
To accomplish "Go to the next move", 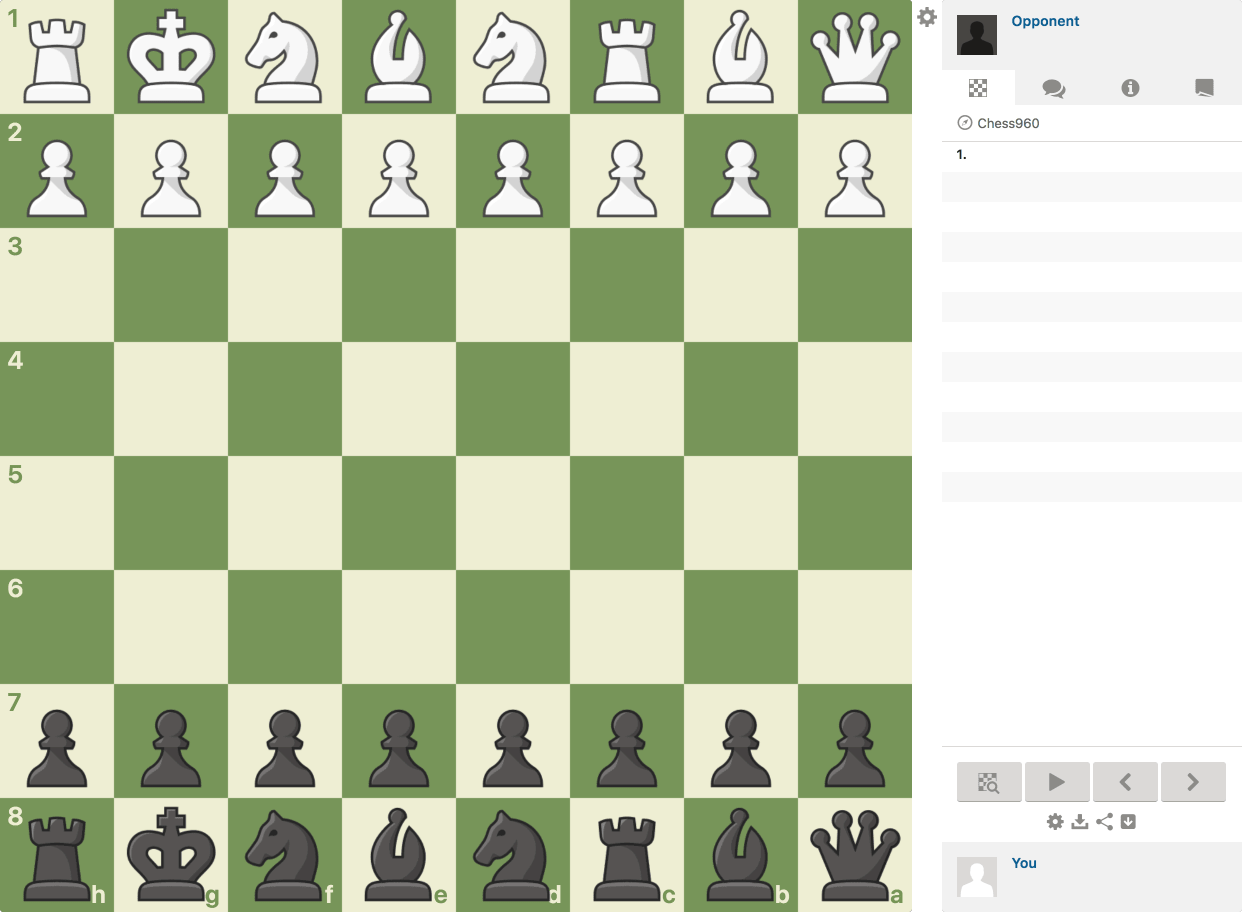I will point(1193,782).
